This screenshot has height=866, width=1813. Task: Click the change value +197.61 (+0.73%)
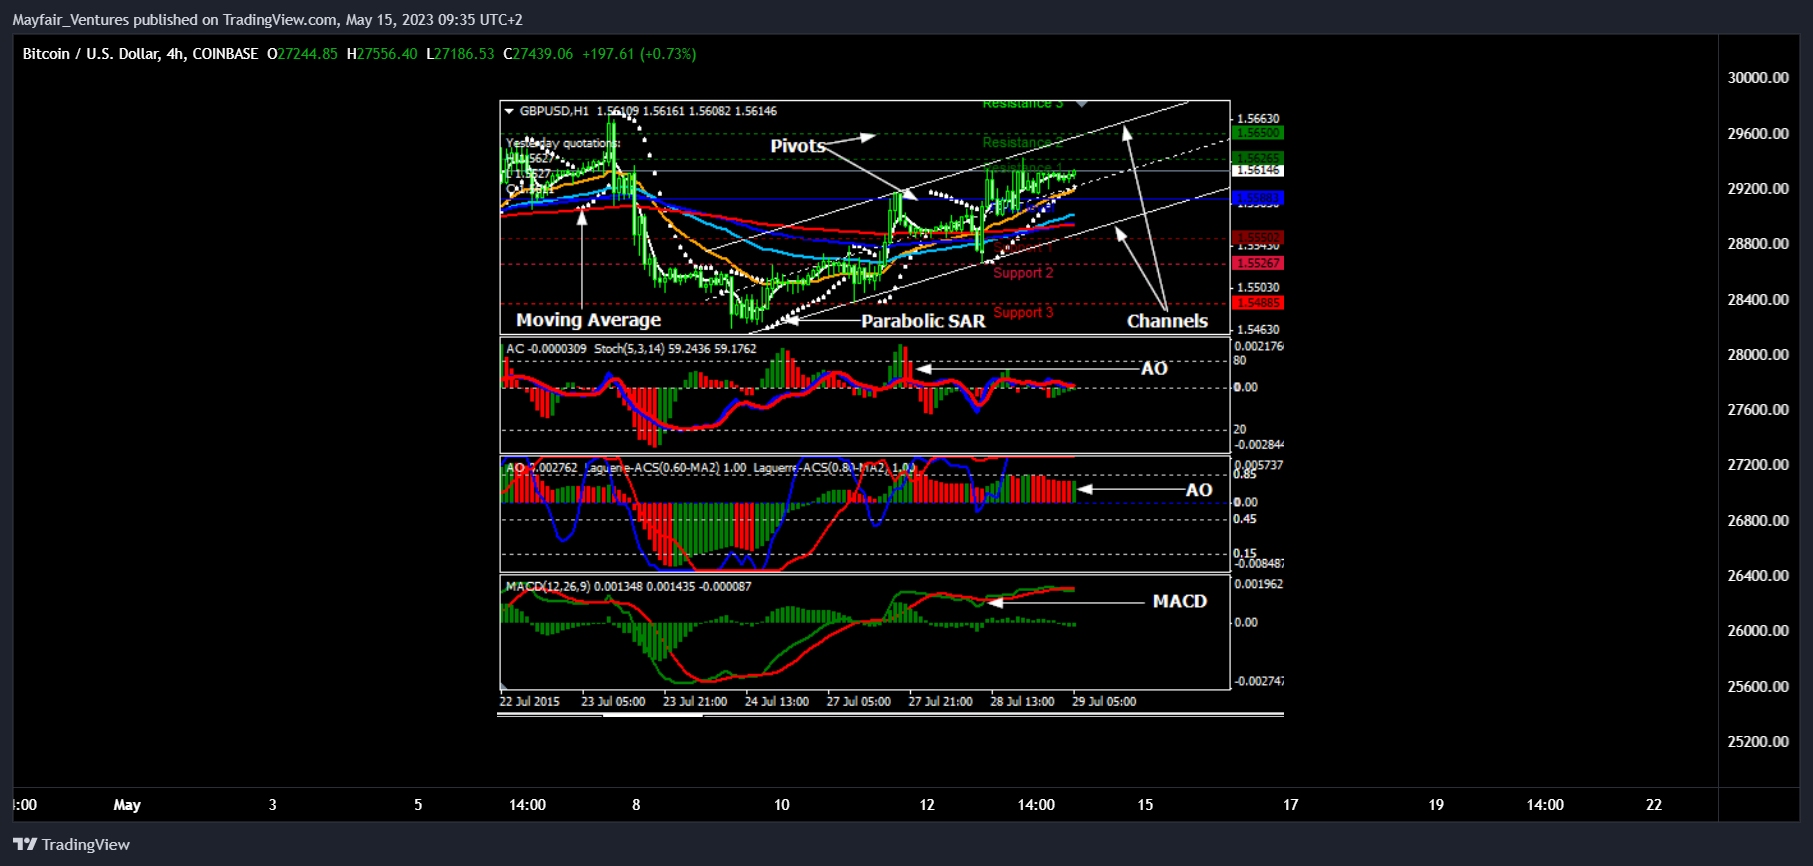(639, 54)
